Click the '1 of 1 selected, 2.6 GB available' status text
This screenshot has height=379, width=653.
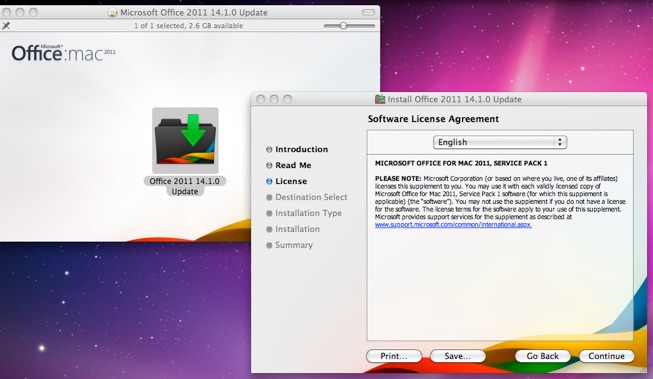[x=188, y=26]
